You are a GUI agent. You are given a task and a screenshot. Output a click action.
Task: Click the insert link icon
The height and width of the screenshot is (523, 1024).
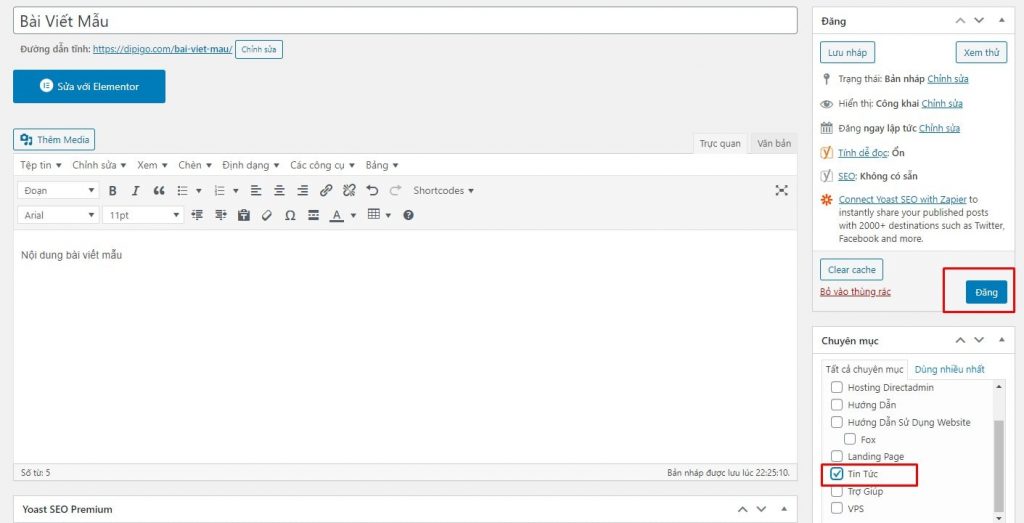point(326,190)
